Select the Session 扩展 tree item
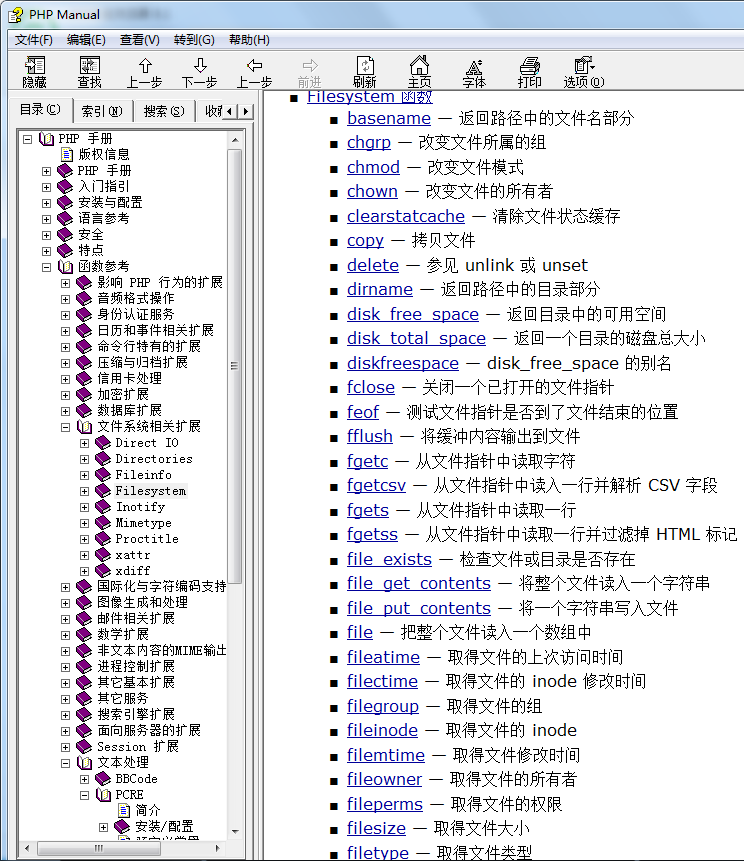Image resolution: width=744 pixels, height=861 pixels. 138,747
